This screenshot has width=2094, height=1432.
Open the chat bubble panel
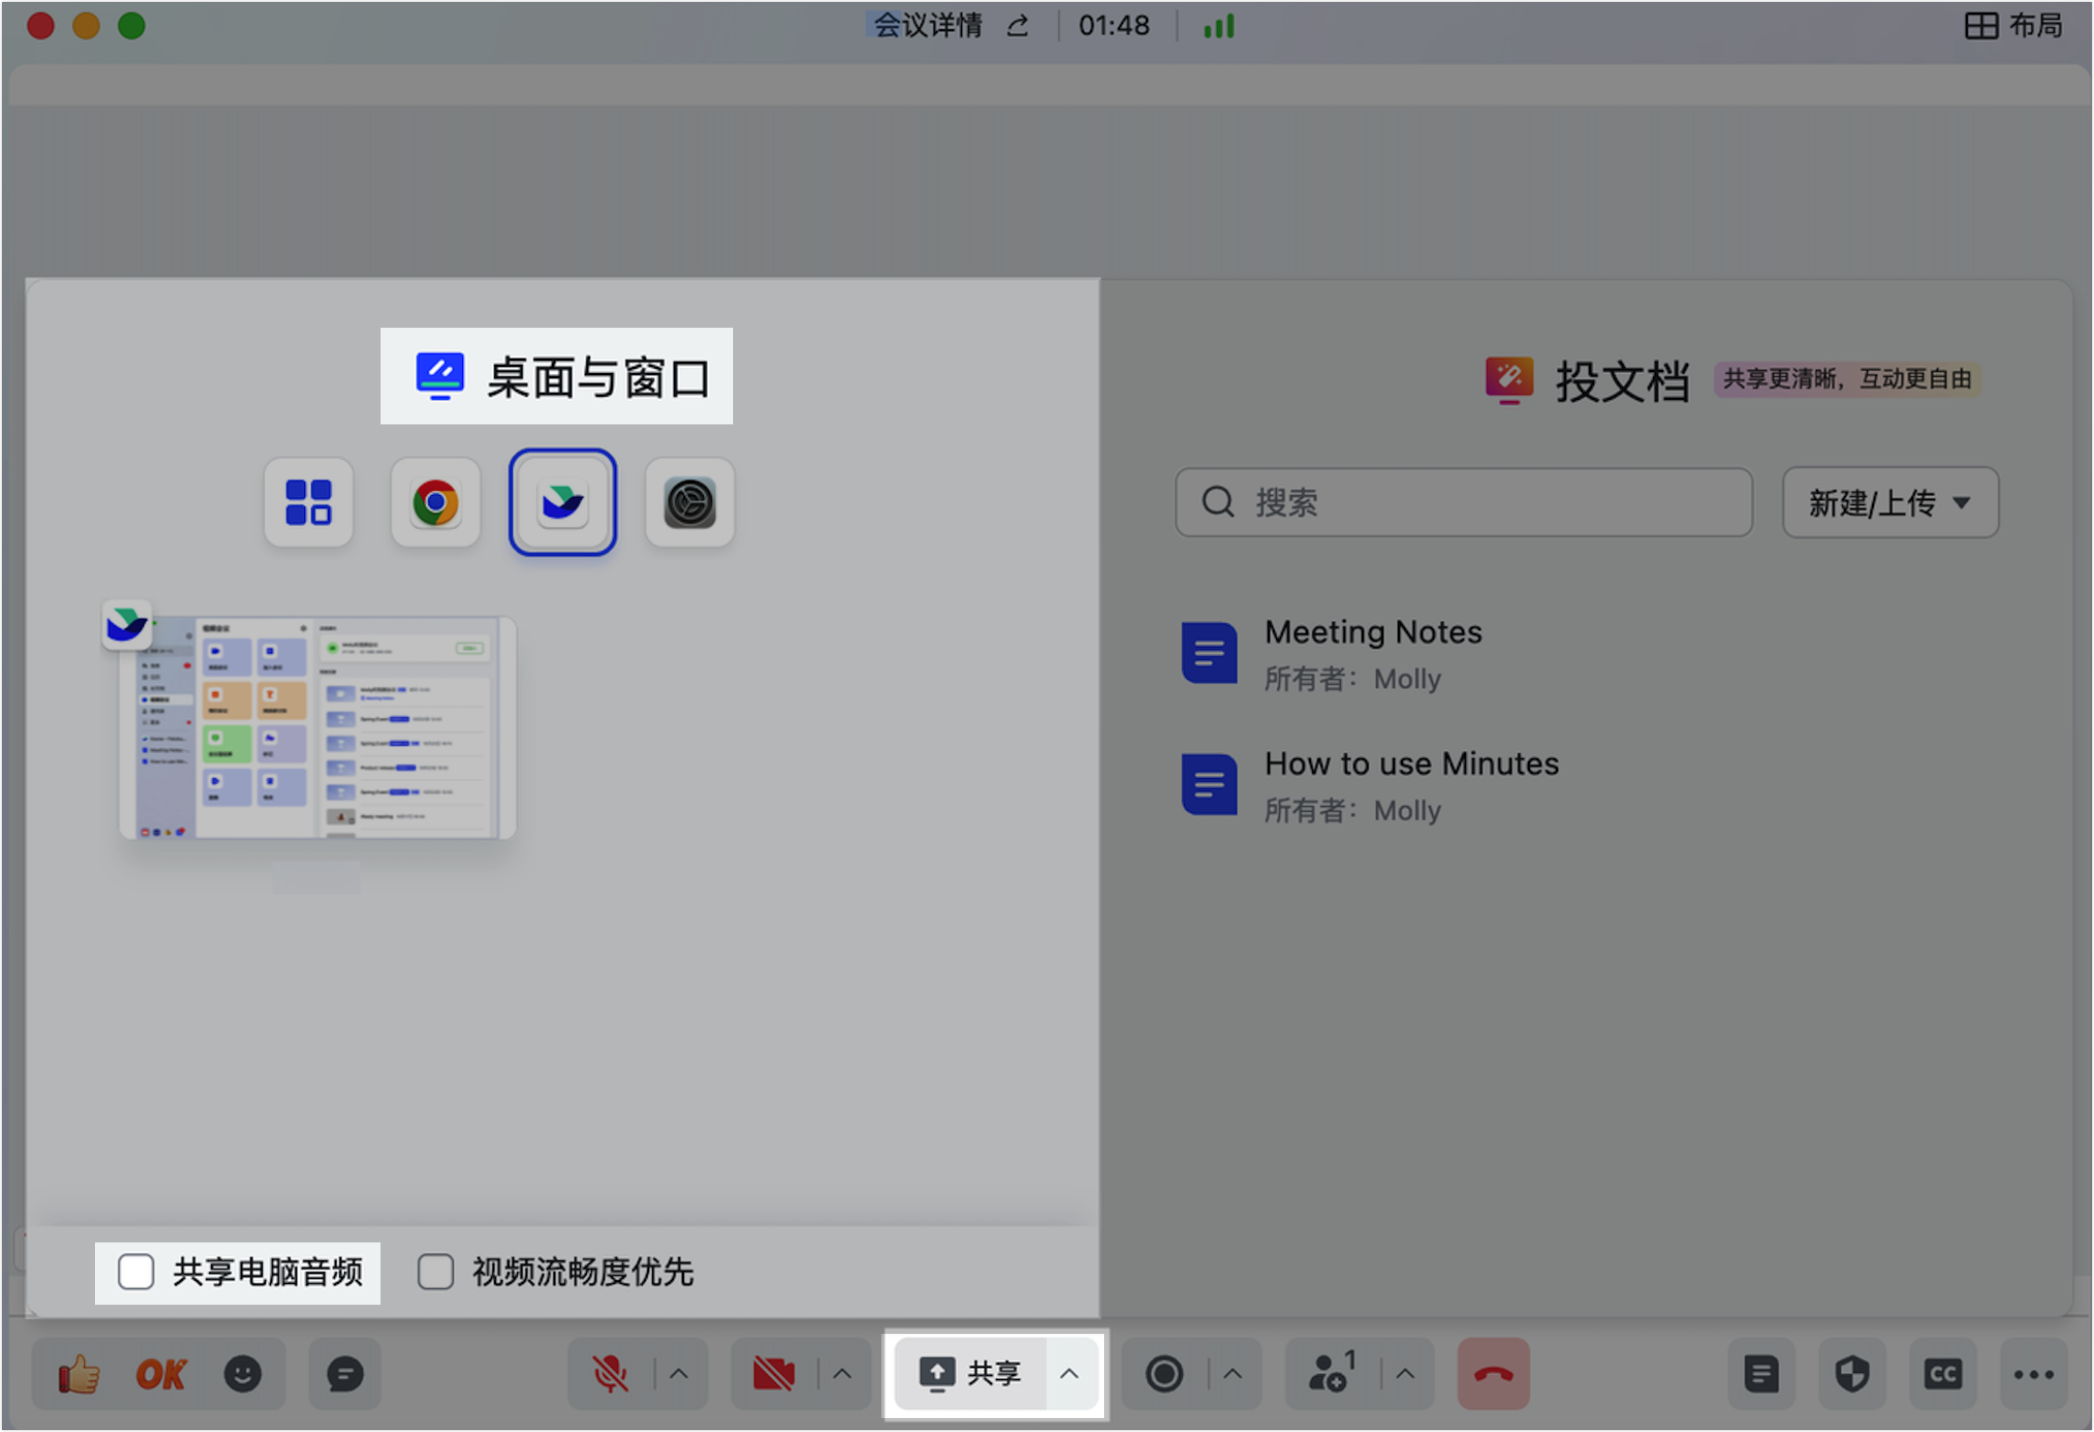click(344, 1374)
